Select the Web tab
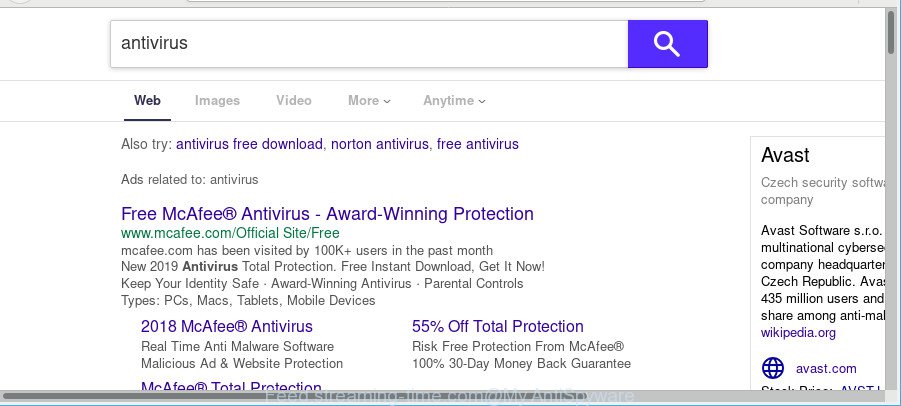901x406 pixels. pos(147,100)
